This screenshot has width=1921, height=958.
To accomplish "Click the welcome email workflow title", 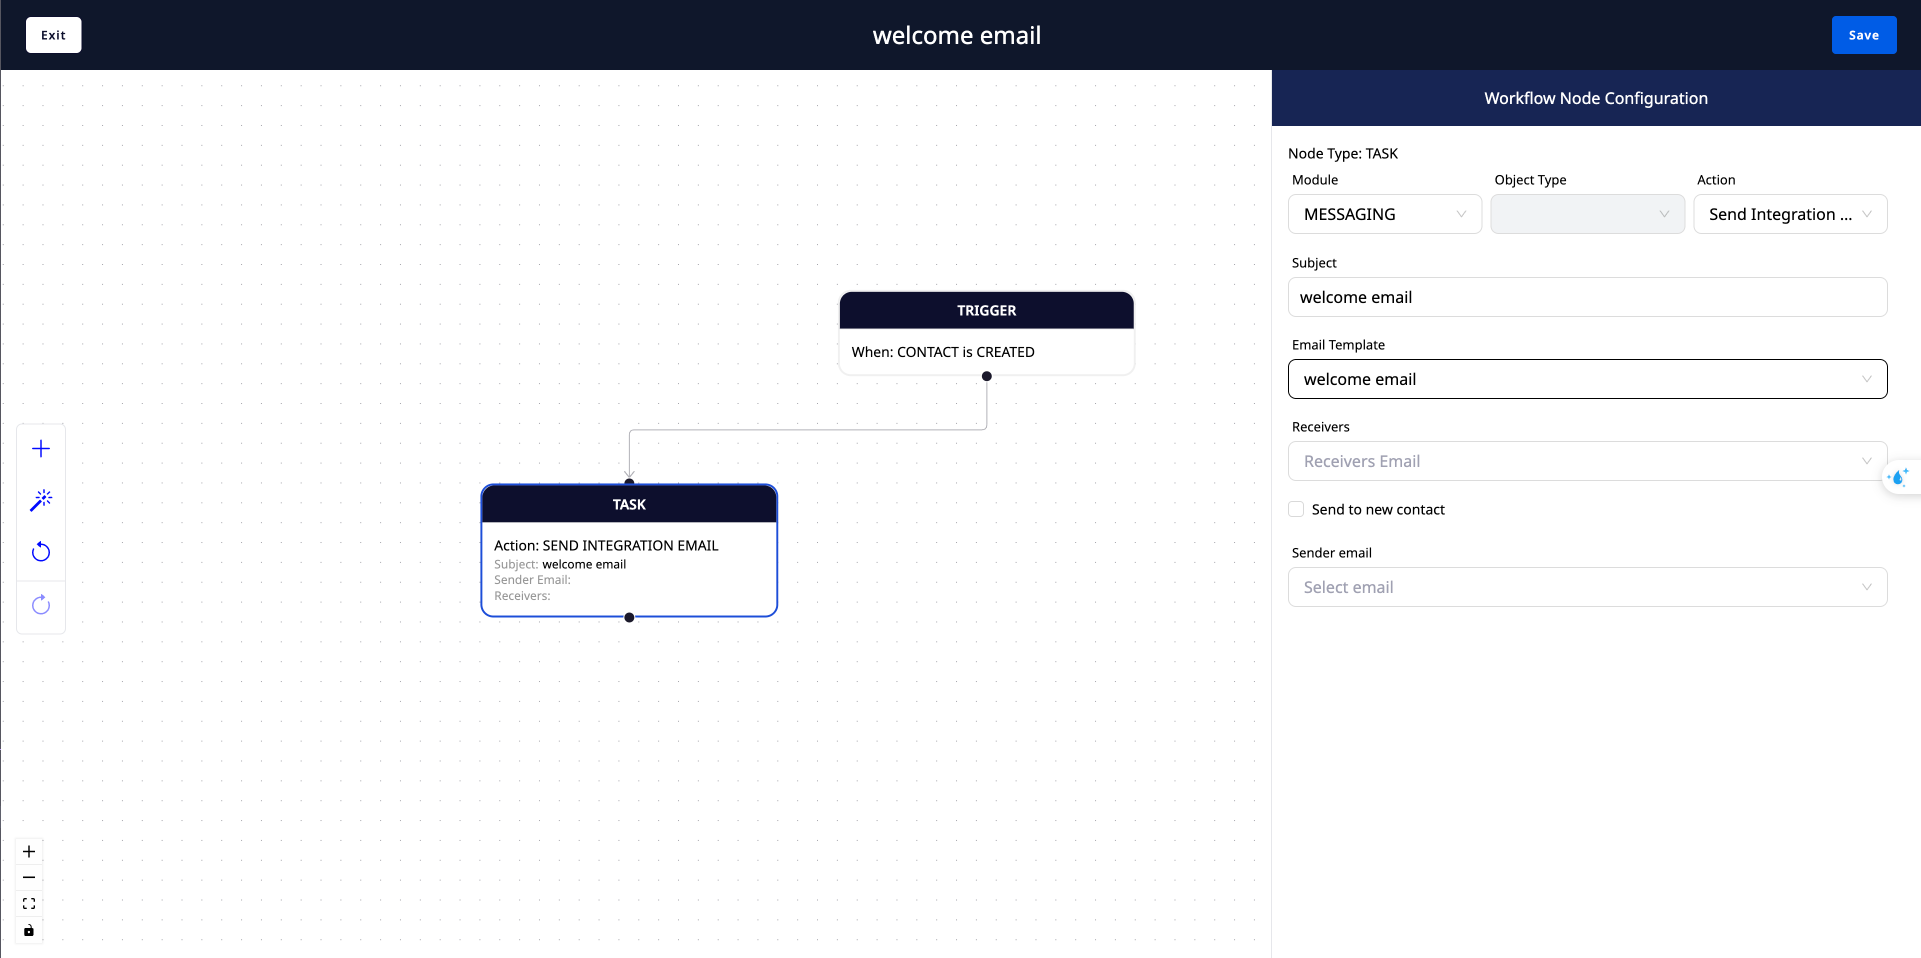I will click(x=957, y=35).
